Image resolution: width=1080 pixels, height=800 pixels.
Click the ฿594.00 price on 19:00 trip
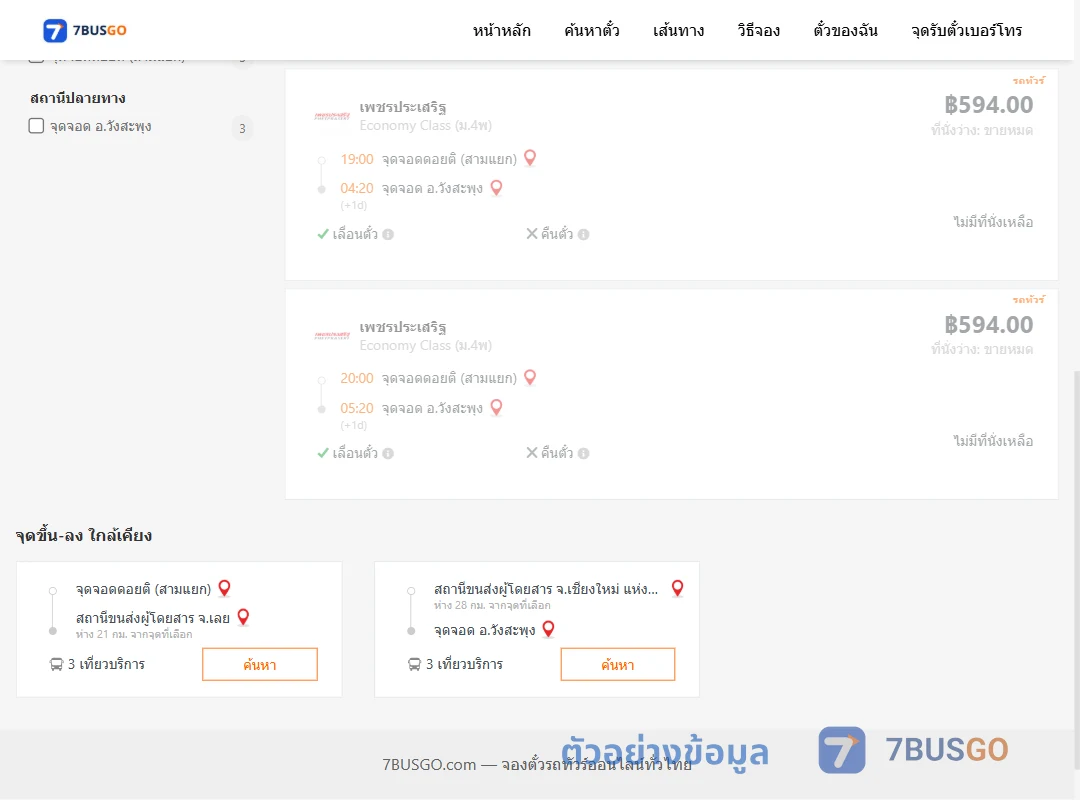pyautogui.click(x=988, y=105)
